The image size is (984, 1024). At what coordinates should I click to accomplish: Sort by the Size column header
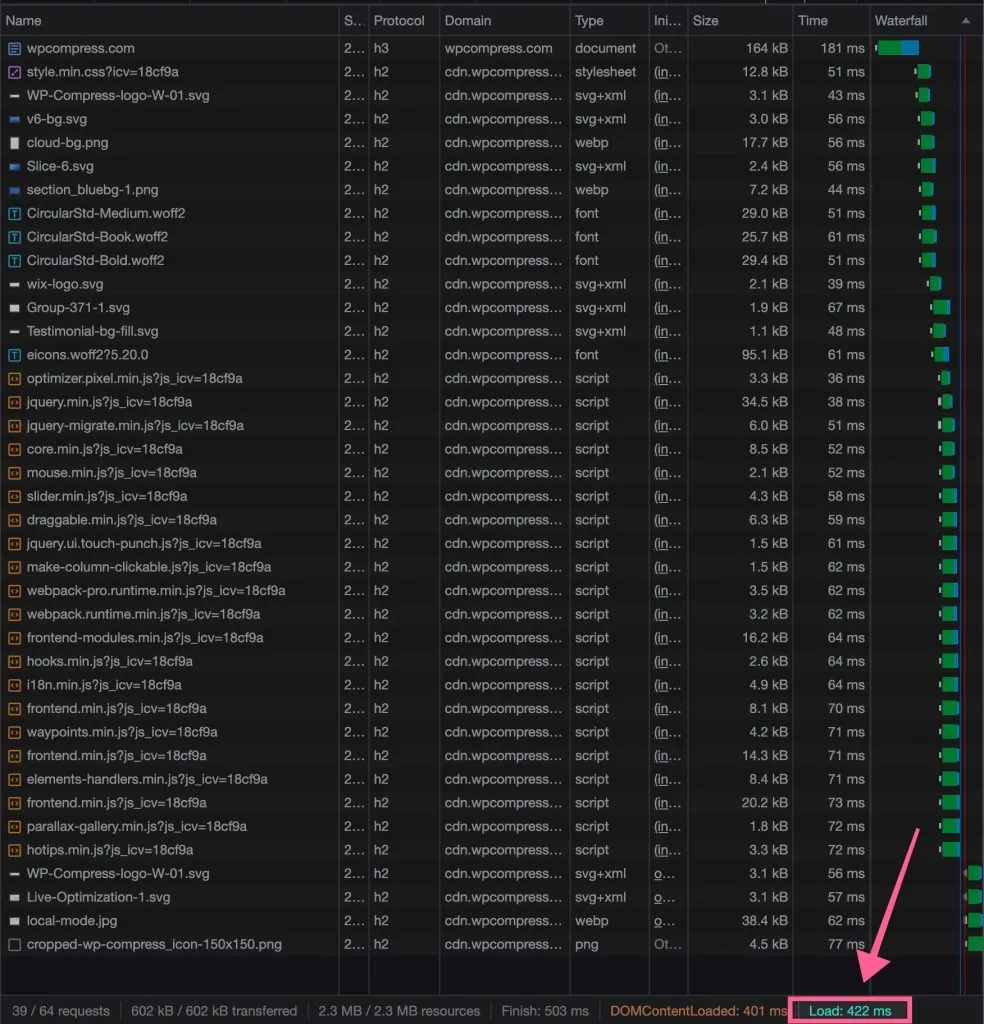pyautogui.click(x=705, y=20)
